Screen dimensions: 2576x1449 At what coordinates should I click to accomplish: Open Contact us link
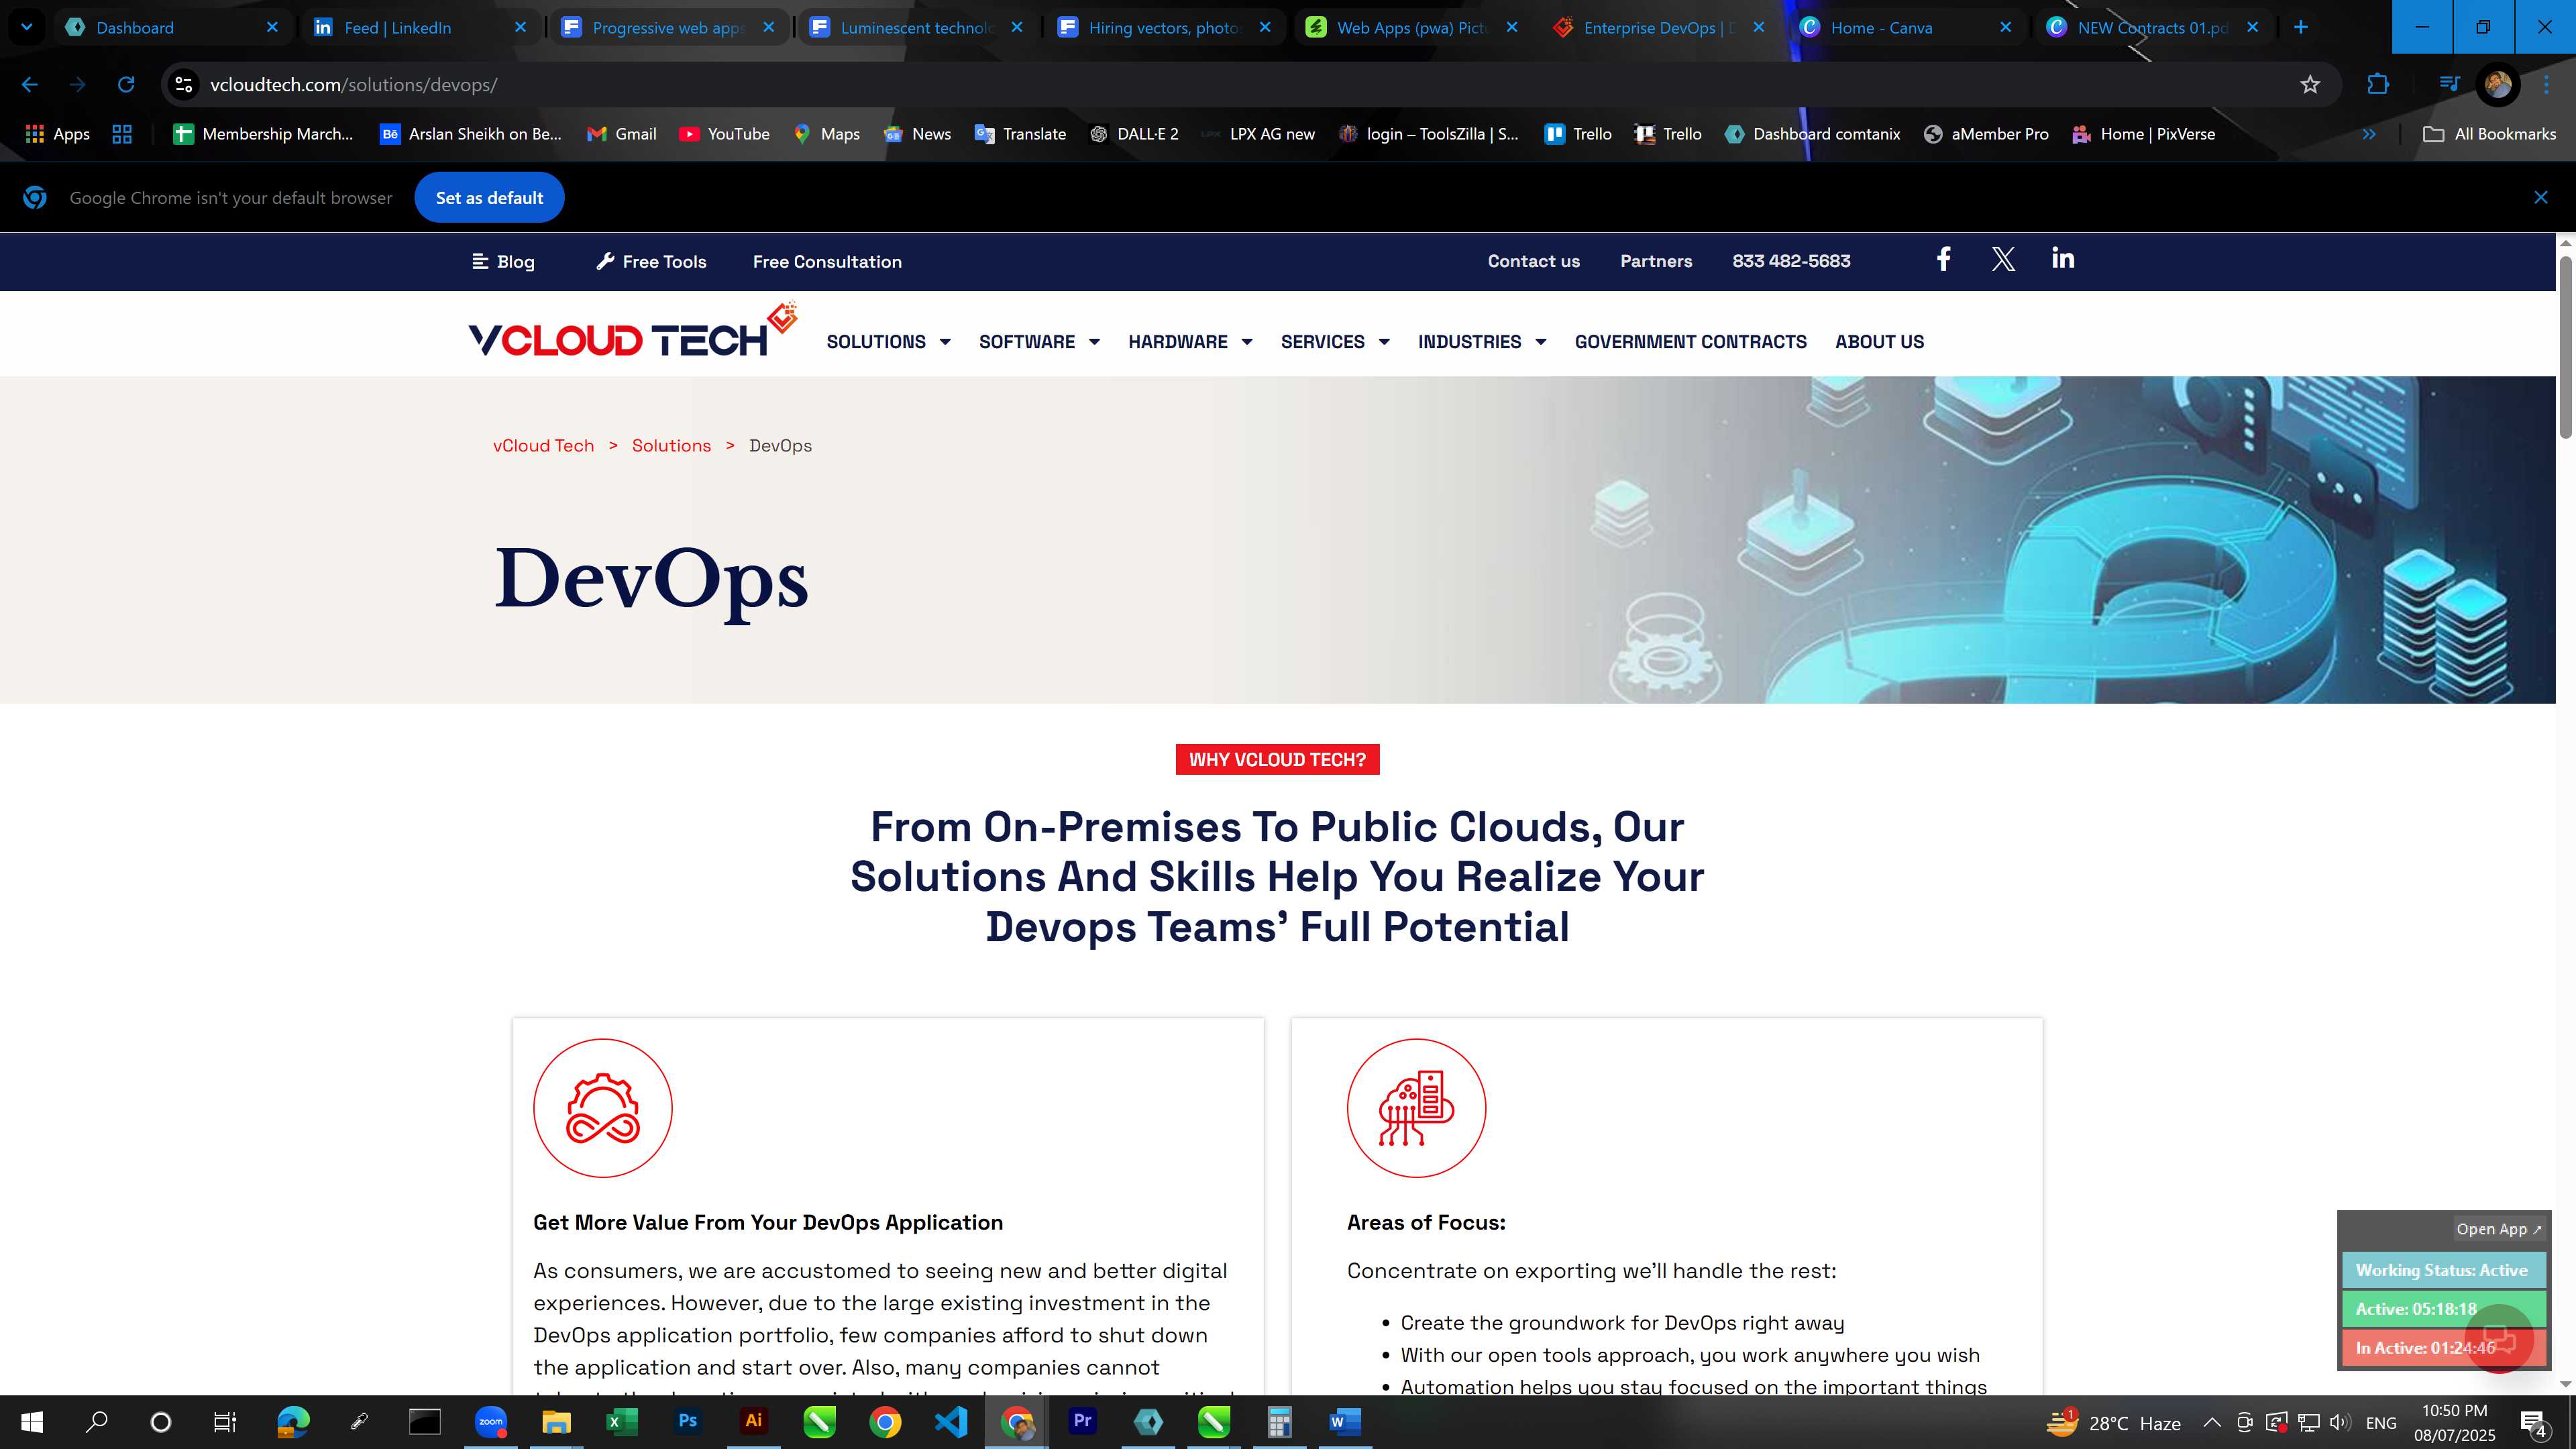pyautogui.click(x=1533, y=261)
